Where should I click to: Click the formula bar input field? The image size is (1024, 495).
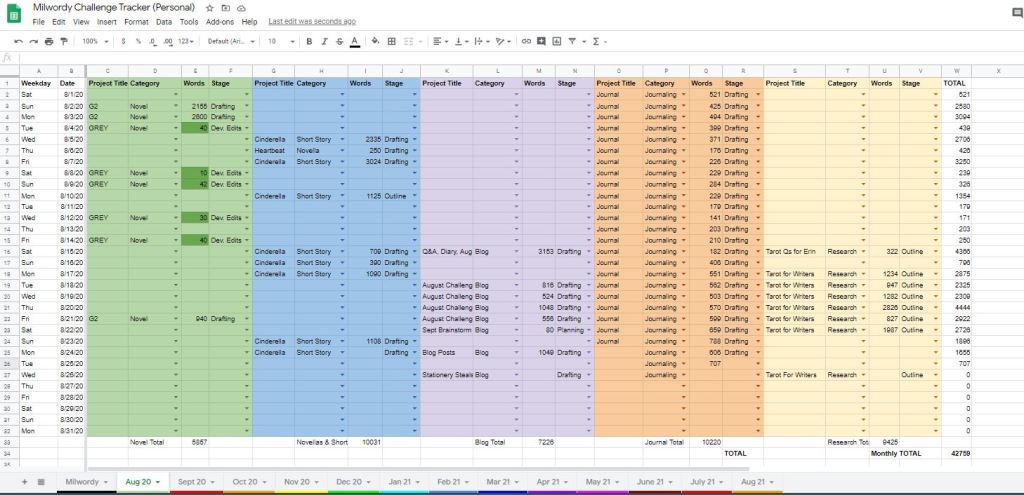coord(500,57)
